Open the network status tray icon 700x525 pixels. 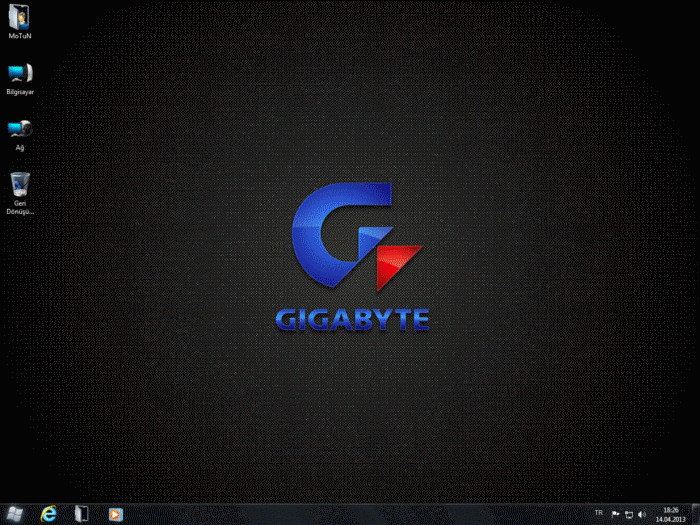pos(629,515)
